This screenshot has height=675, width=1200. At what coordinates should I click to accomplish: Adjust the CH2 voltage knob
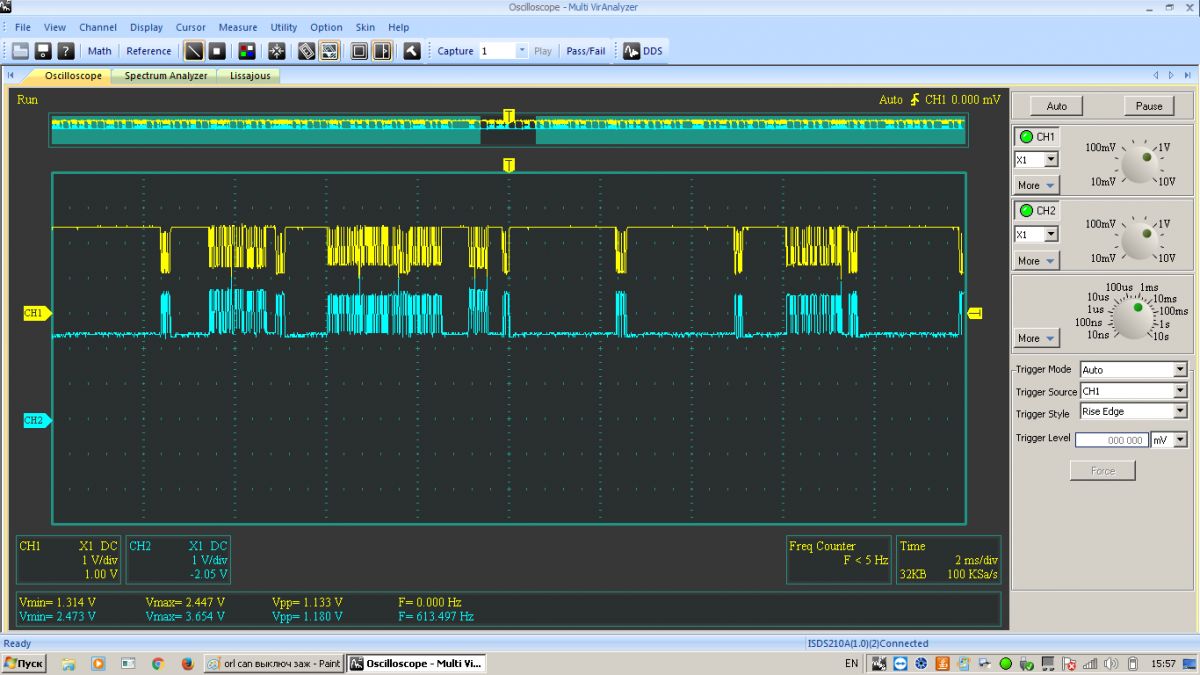click(x=1138, y=240)
